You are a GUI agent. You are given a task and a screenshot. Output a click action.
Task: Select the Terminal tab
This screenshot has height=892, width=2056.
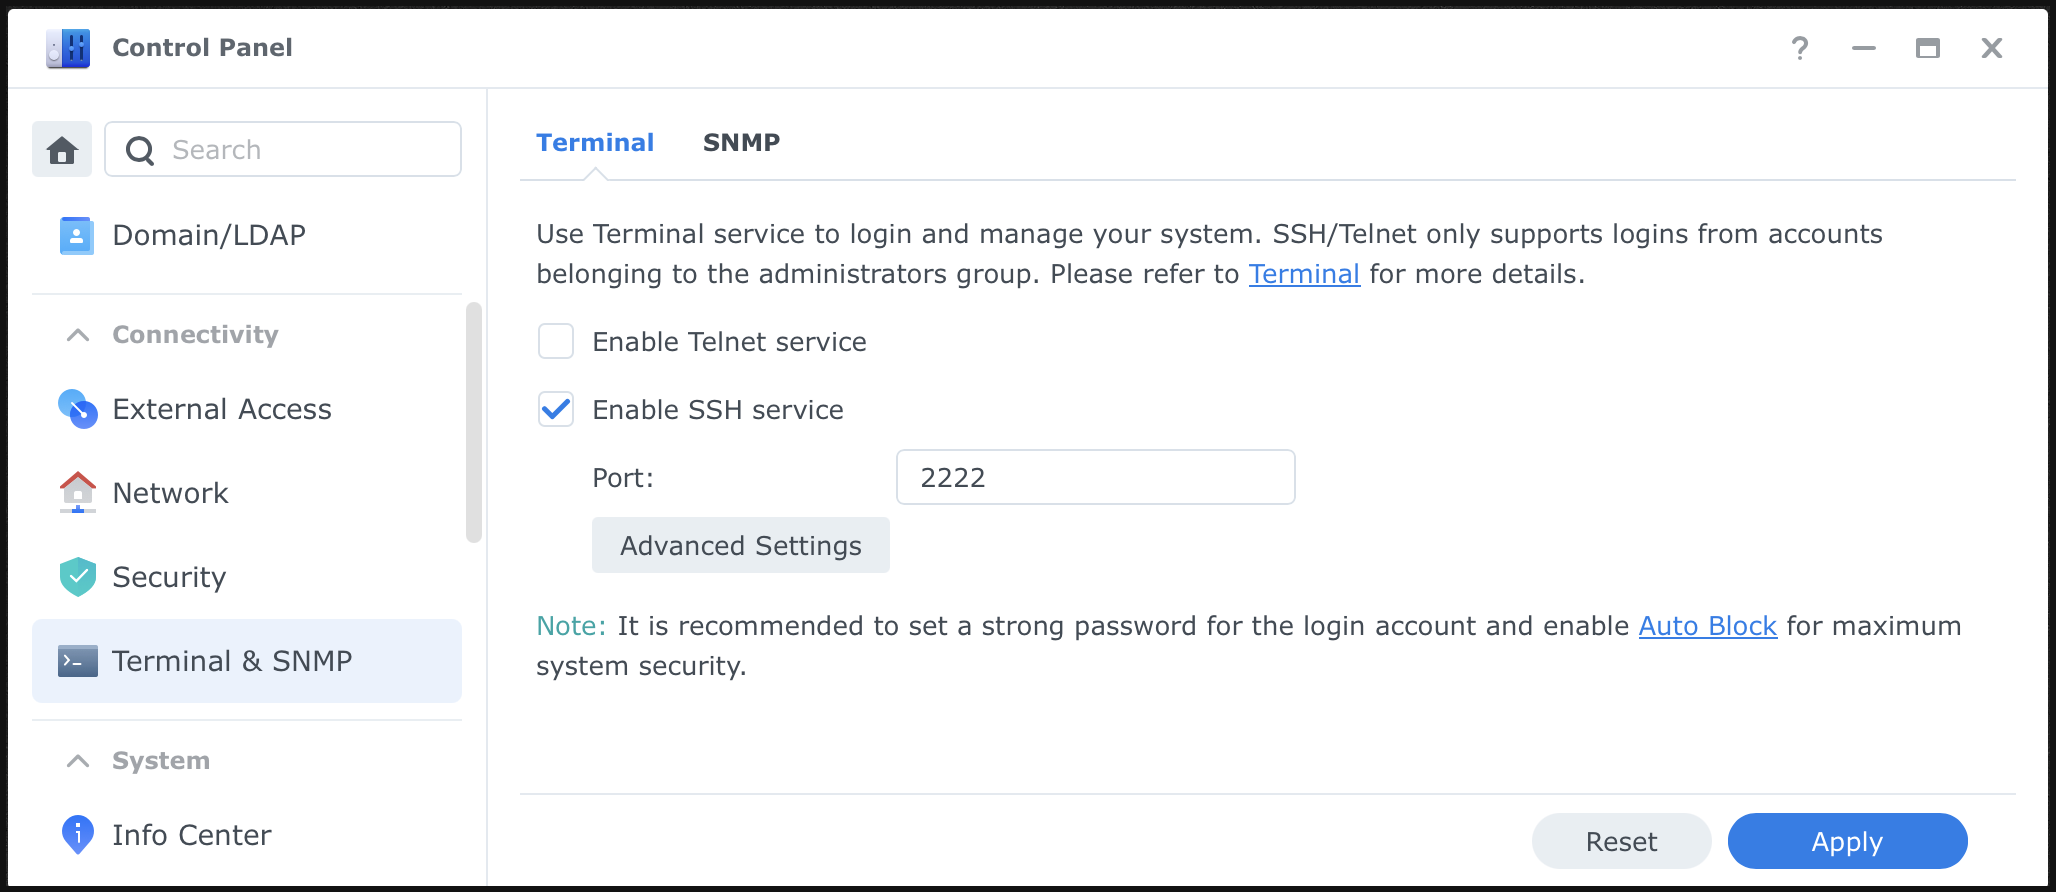pos(595,143)
